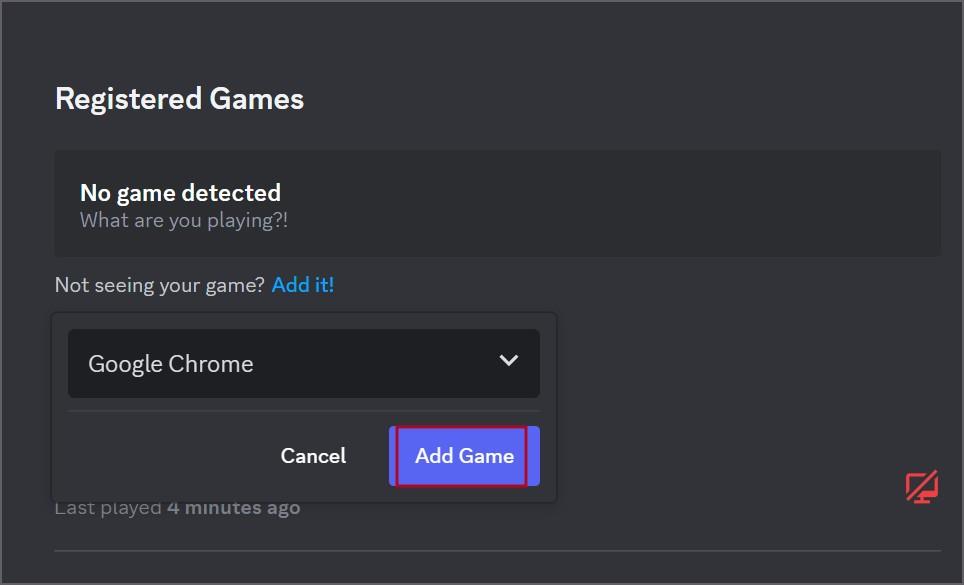Click the horizontal separator below Last played
The height and width of the screenshot is (585, 964).
[497, 551]
